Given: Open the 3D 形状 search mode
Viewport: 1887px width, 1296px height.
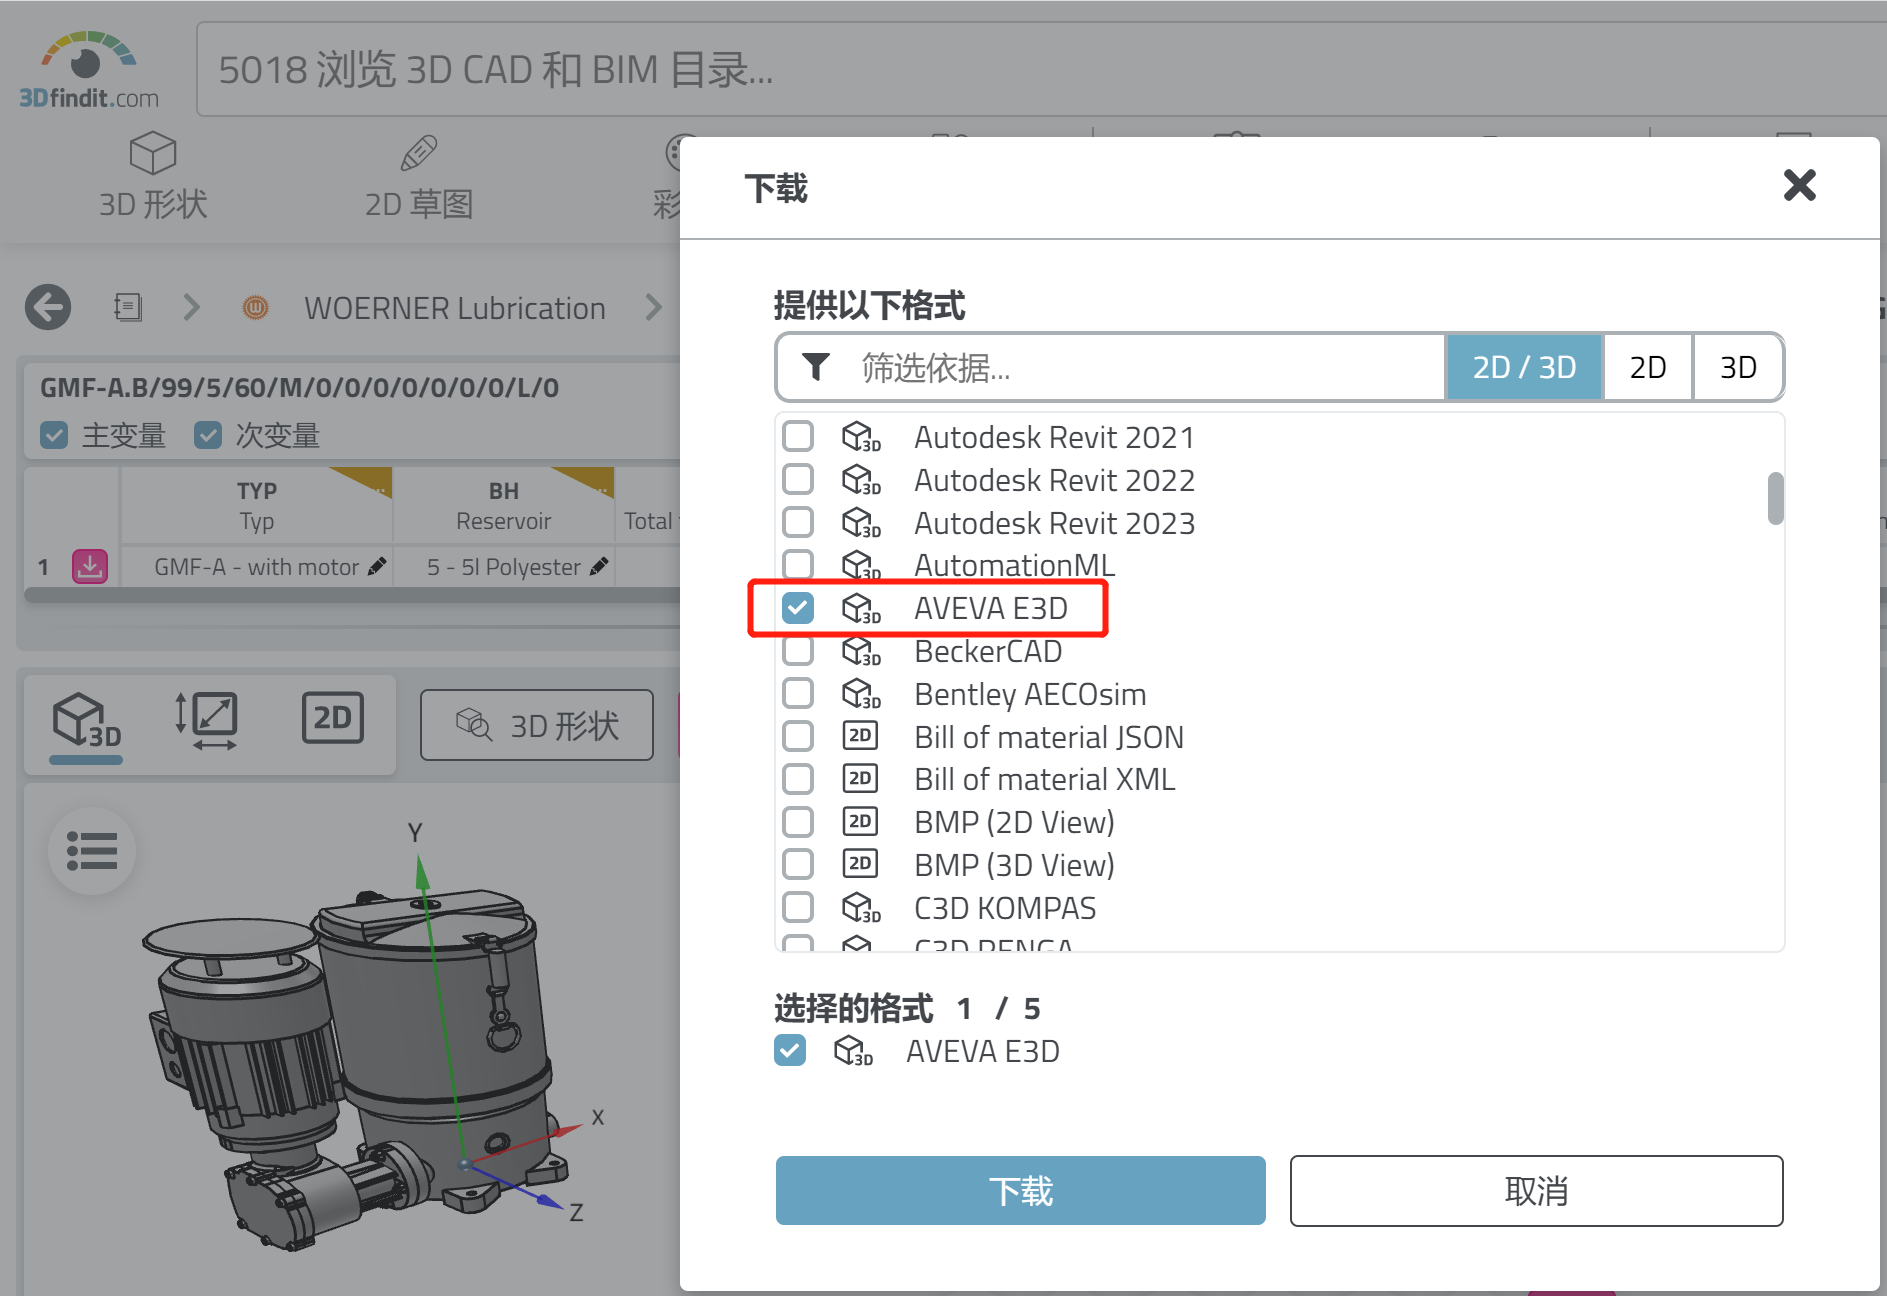Looking at the screenshot, I should pyautogui.click(x=153, y=177).
